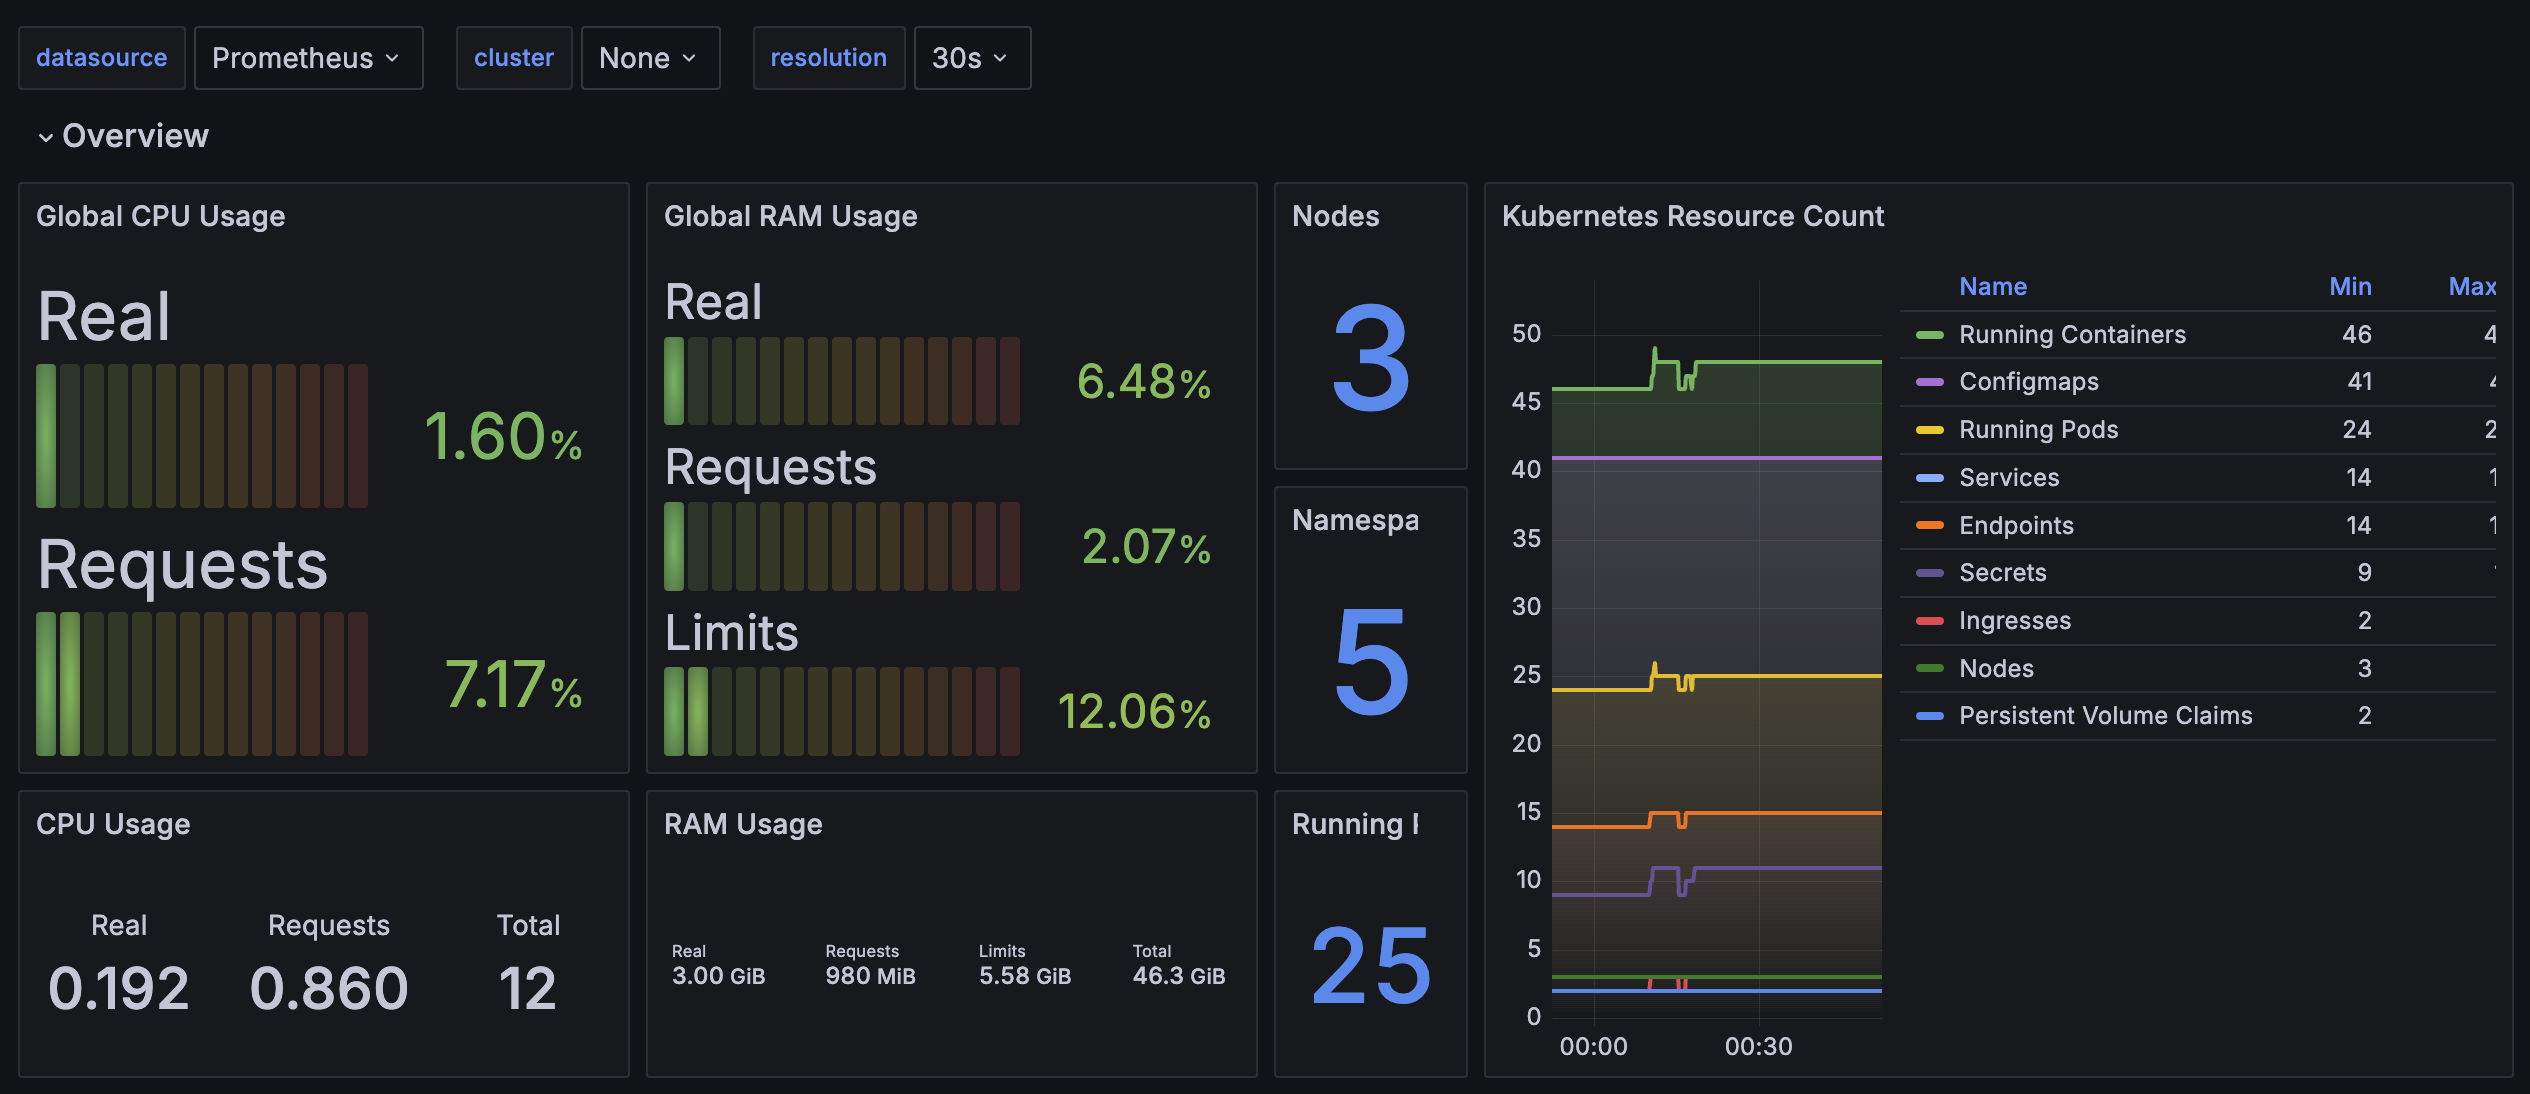
Task: Click the Services legend color swatch
Action: [x=1929, y=478]
